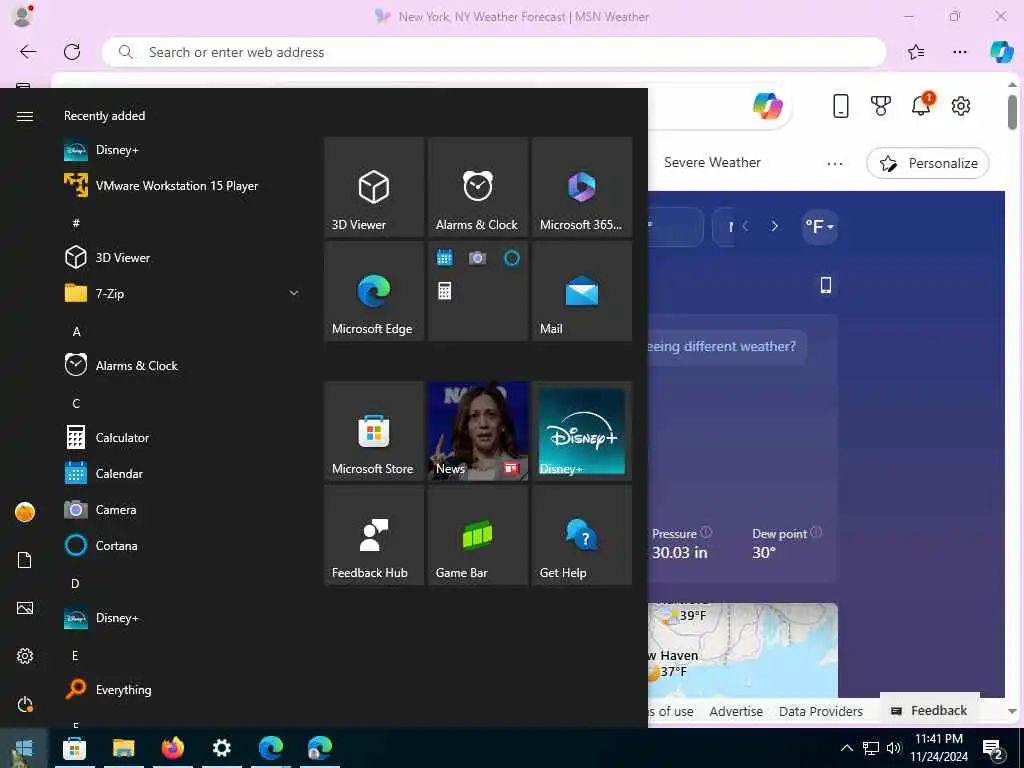Open Pictures from the Start sidebar
Viewport: 1024px width, 768px height.
point(25,609)
